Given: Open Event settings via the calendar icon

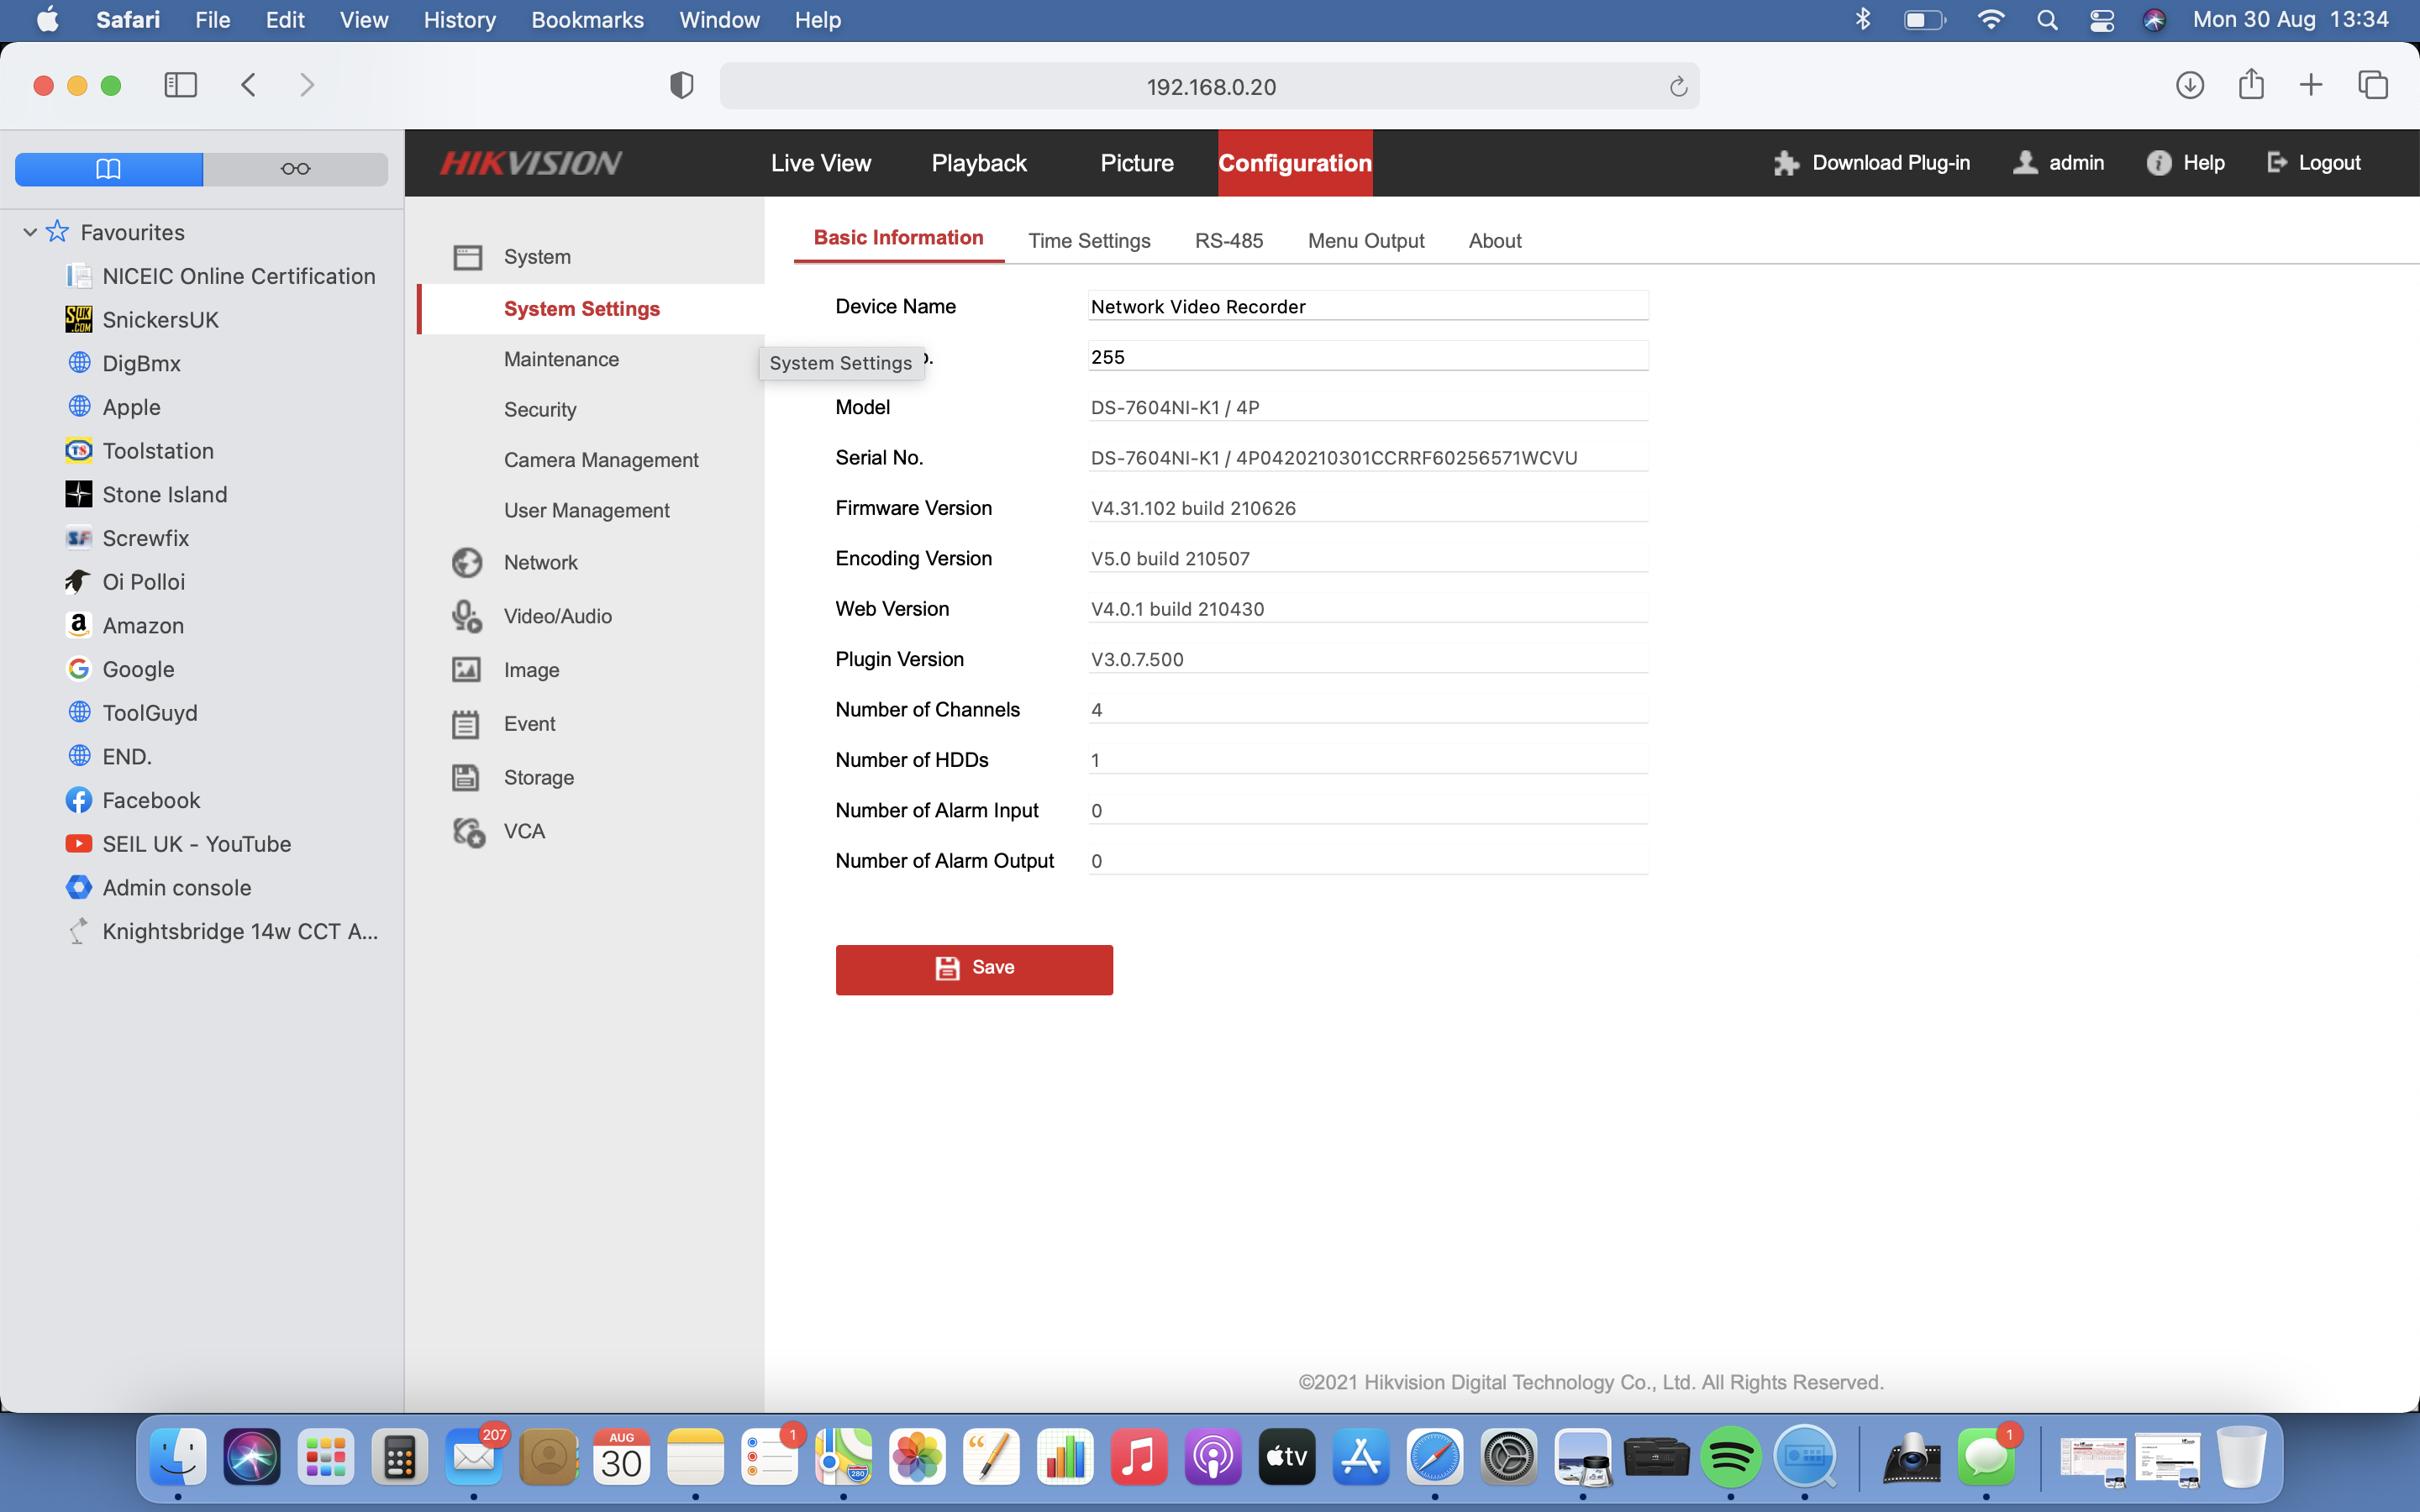Looking at the screenshot, I should click(x=466, y=723).
